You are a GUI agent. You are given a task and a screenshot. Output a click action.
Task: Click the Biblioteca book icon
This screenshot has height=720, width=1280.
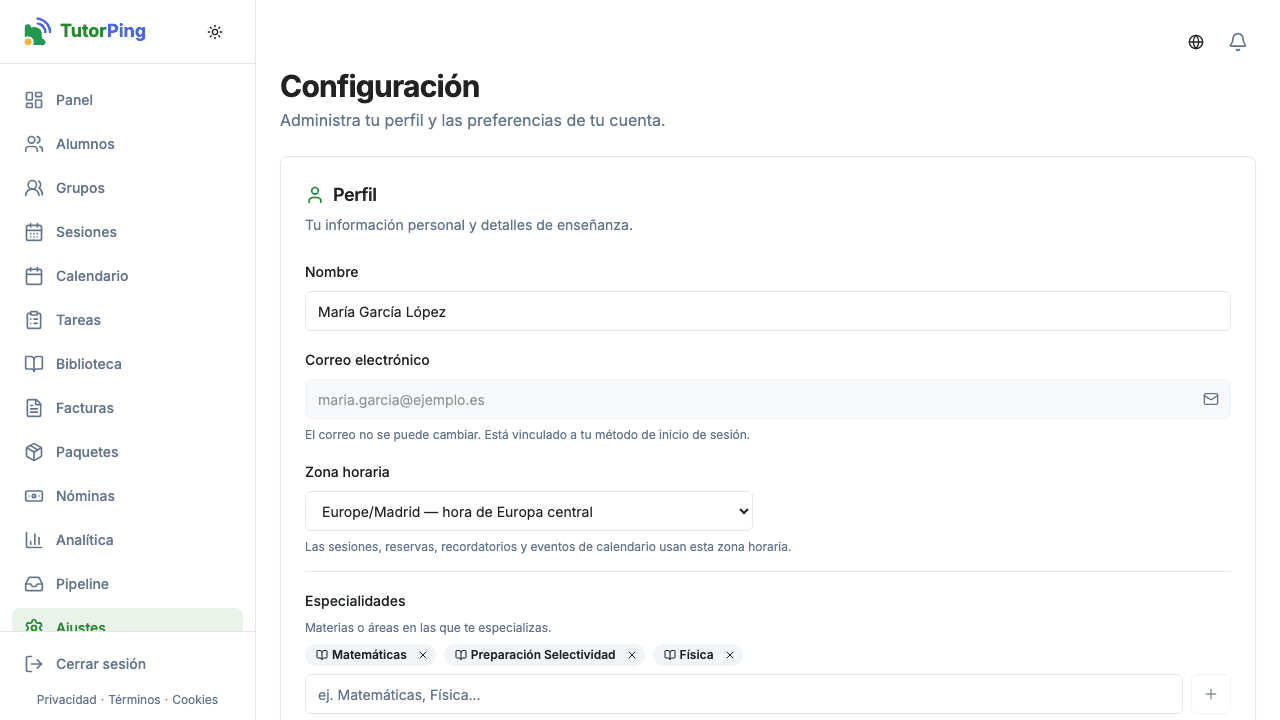34,364
